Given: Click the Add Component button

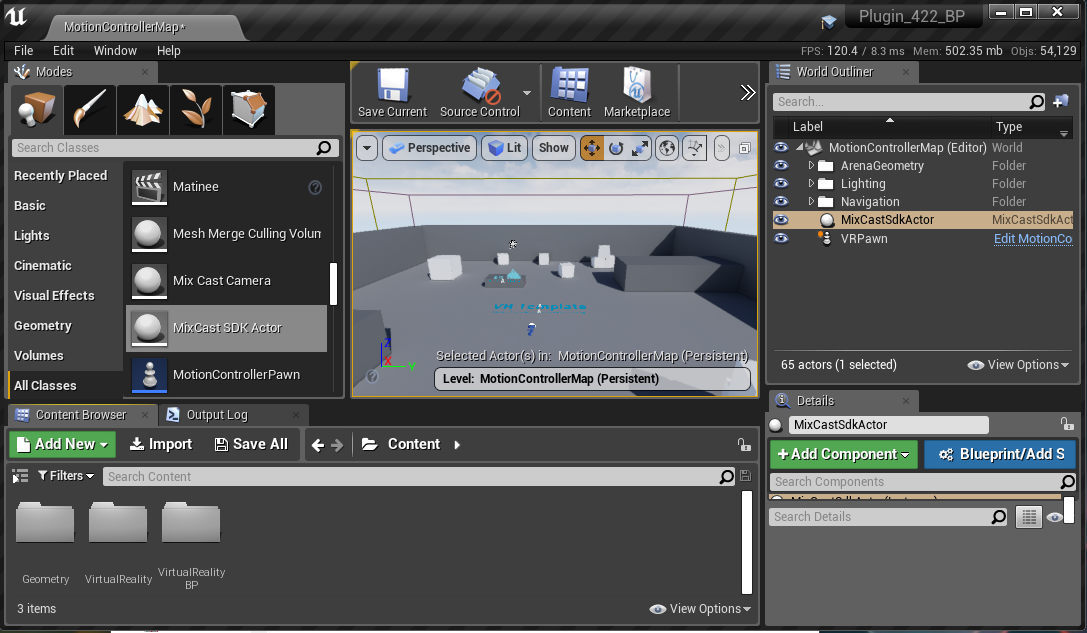Looking at the screenshot, I should [844, 454].
